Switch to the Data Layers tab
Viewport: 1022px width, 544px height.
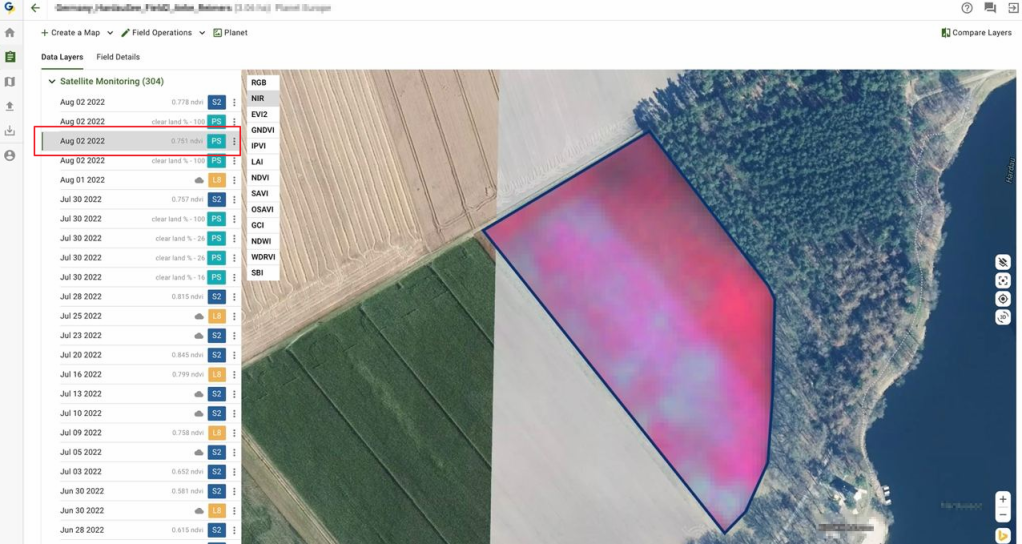(x=62, y=57)
